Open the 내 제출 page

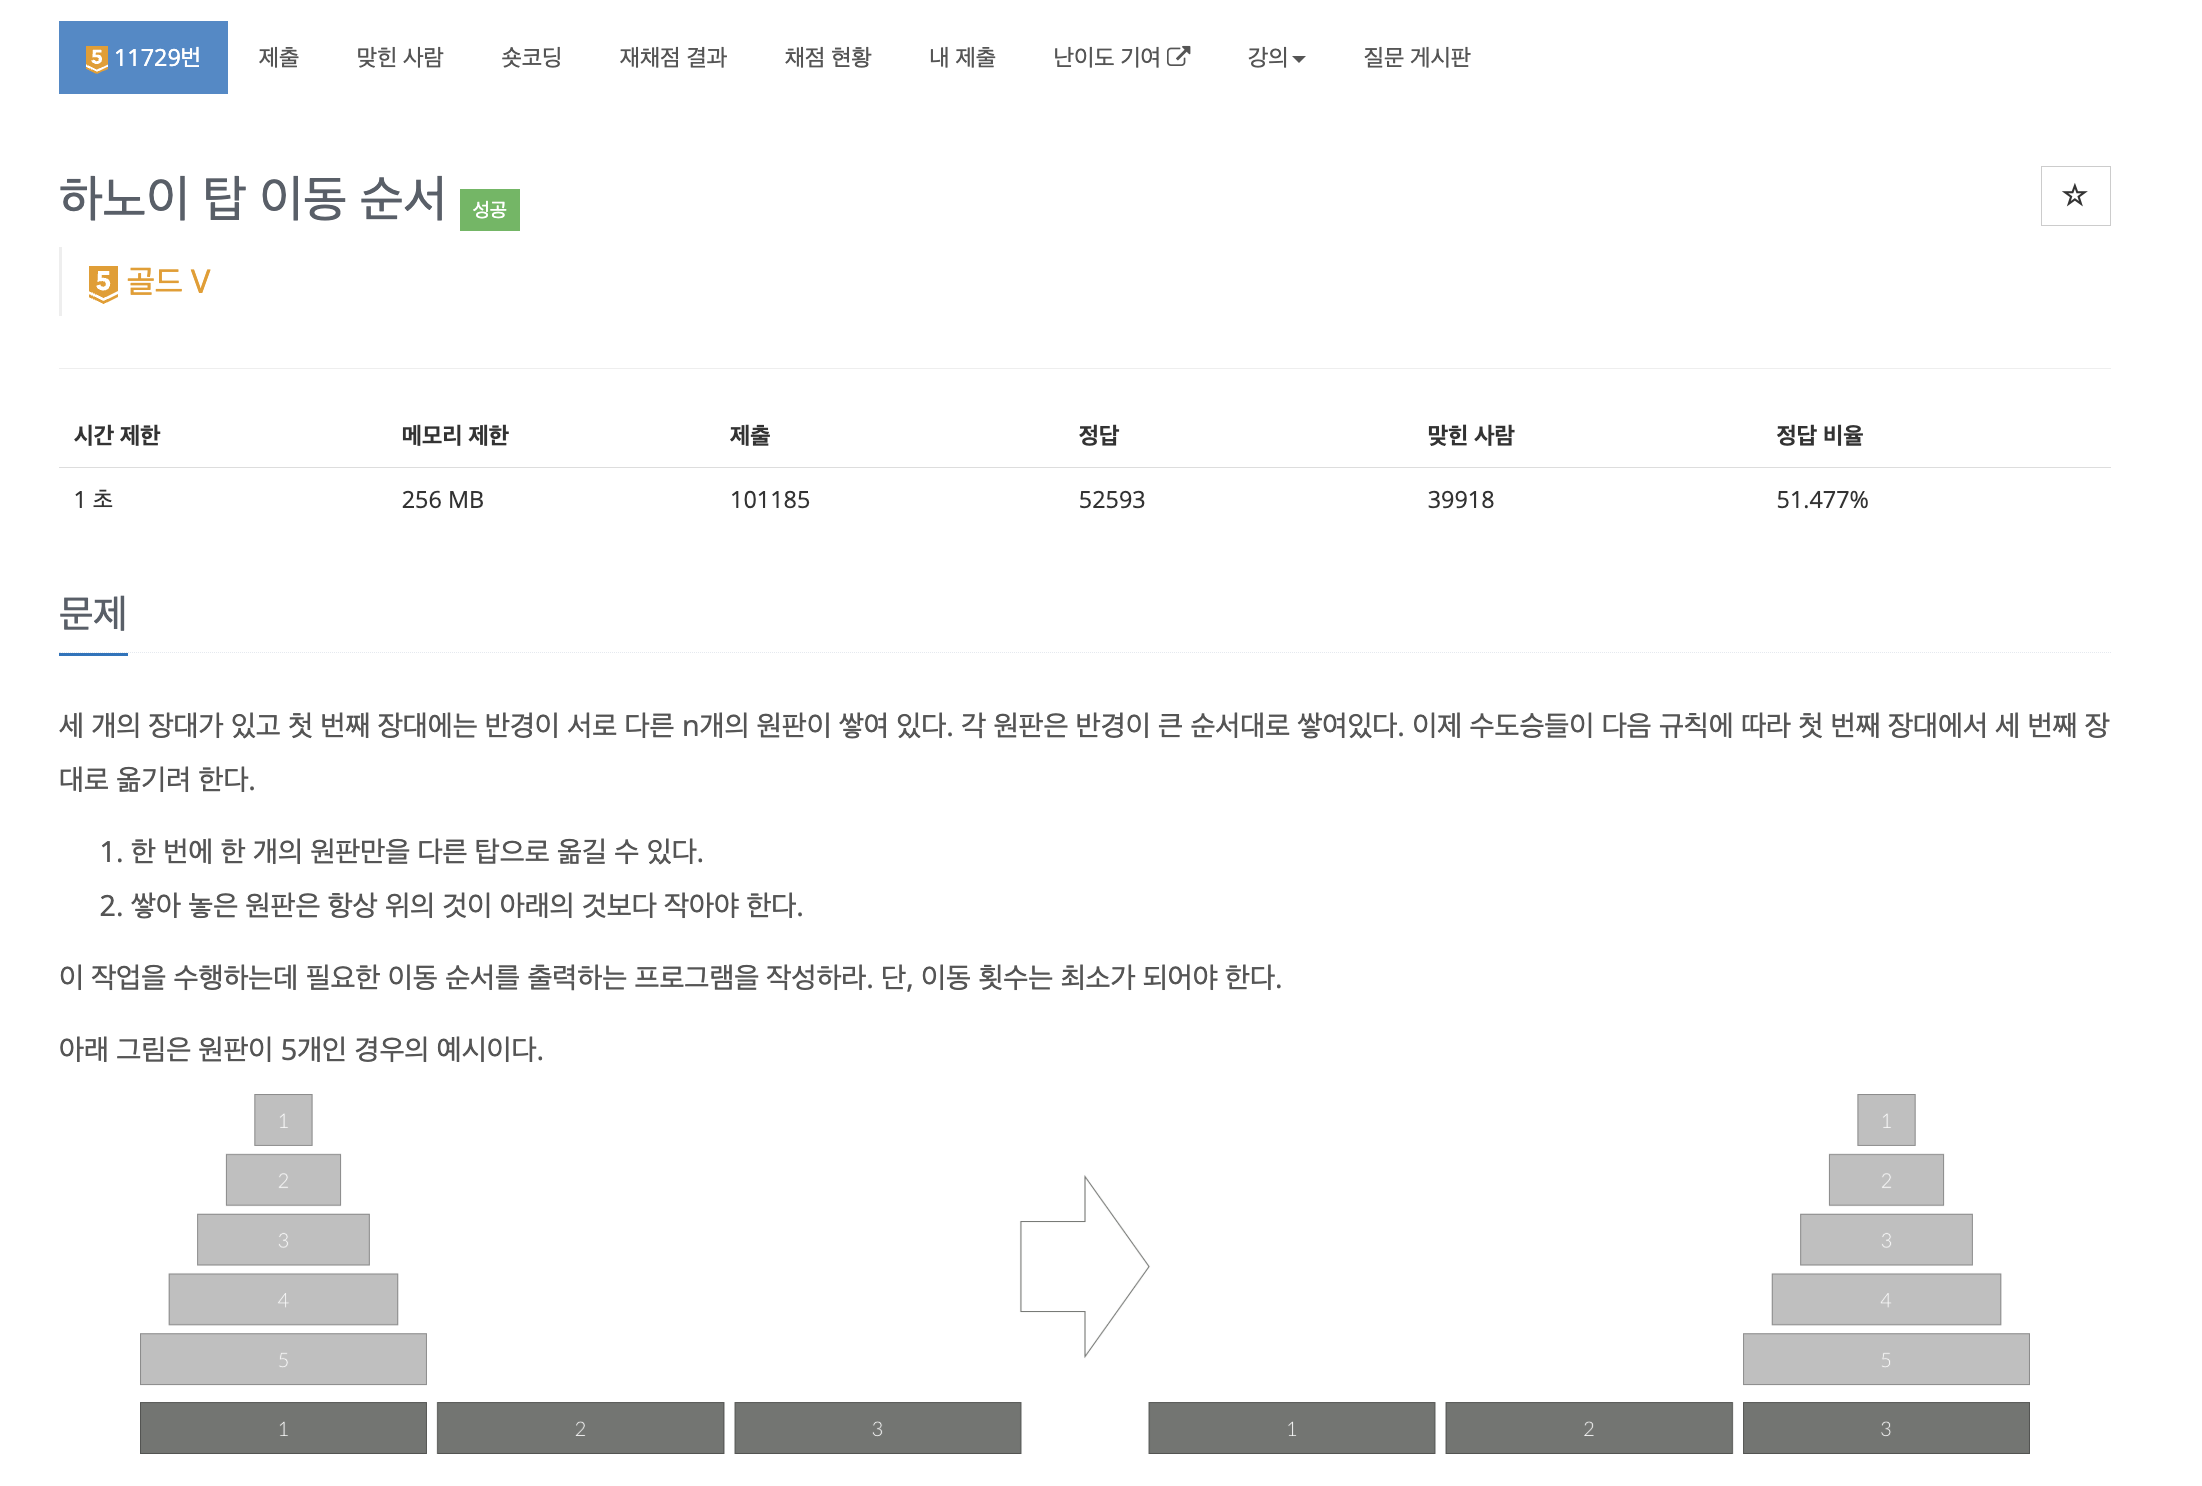click(962, 58)
